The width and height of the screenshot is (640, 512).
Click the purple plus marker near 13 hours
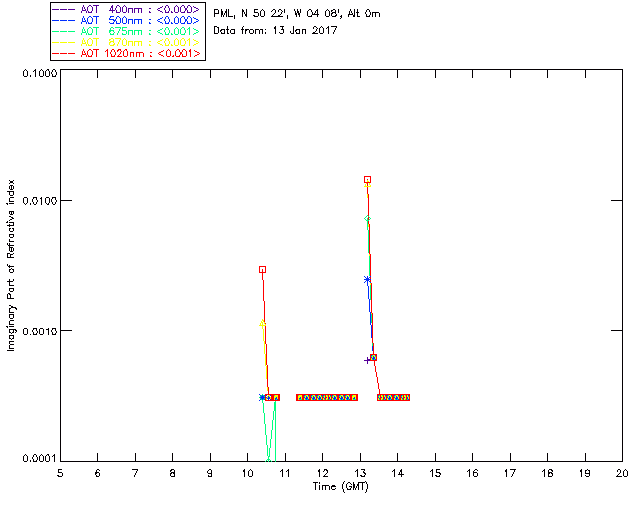click(367, 361)
